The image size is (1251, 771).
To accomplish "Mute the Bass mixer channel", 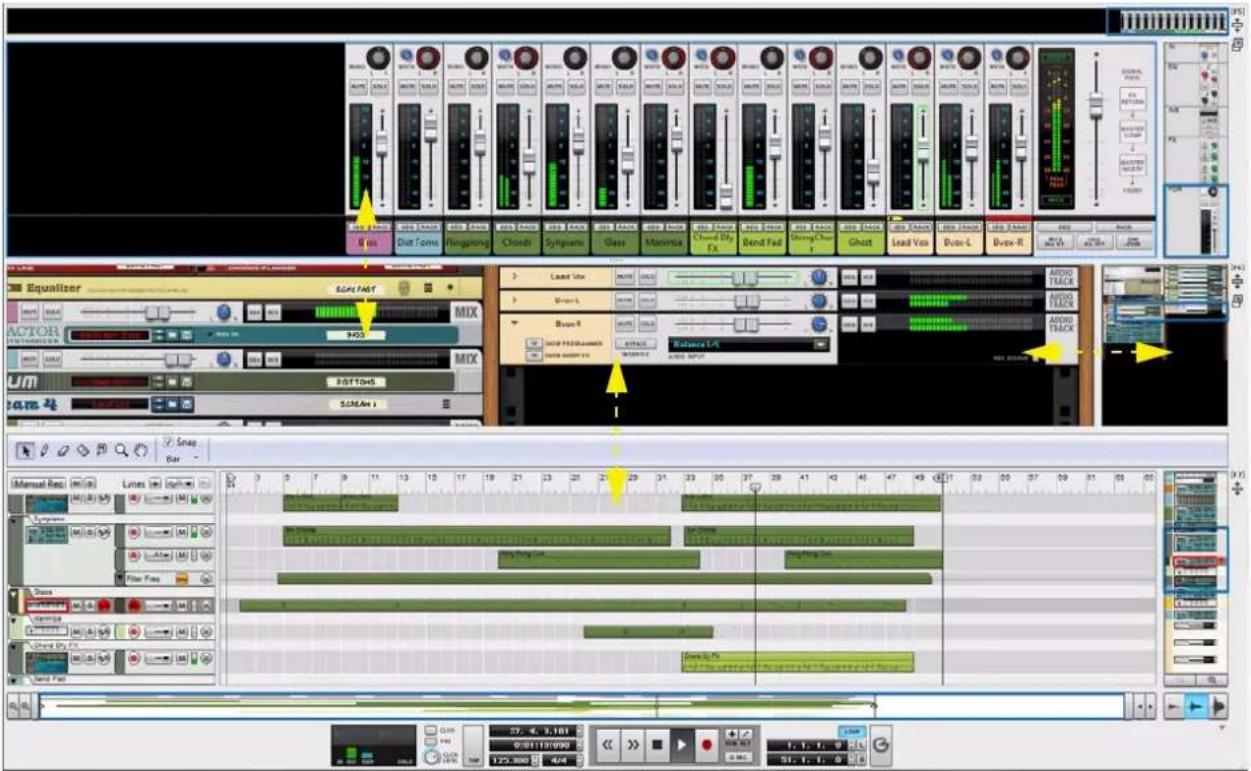I will pyautogui.click(x=358, y=85).
